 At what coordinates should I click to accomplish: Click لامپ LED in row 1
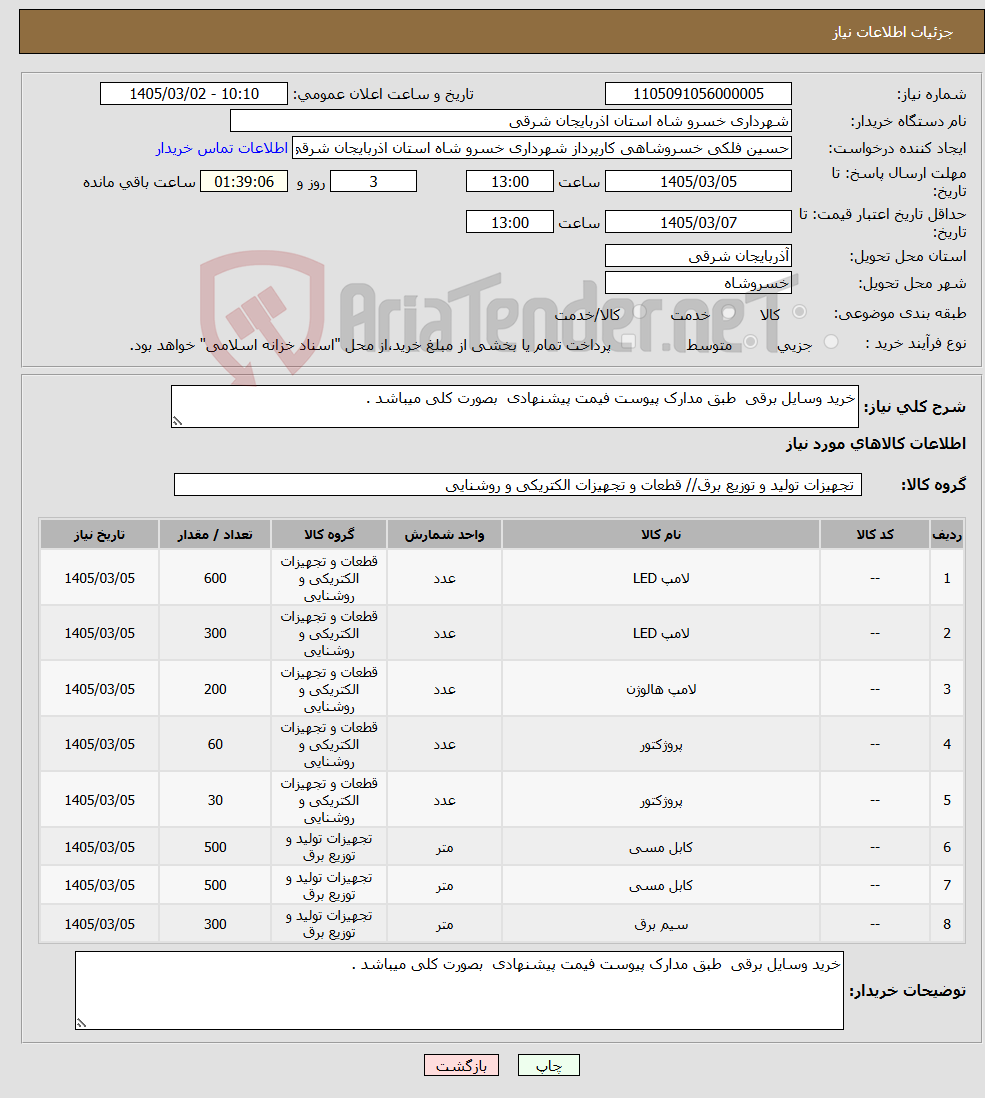pos(661,578)
